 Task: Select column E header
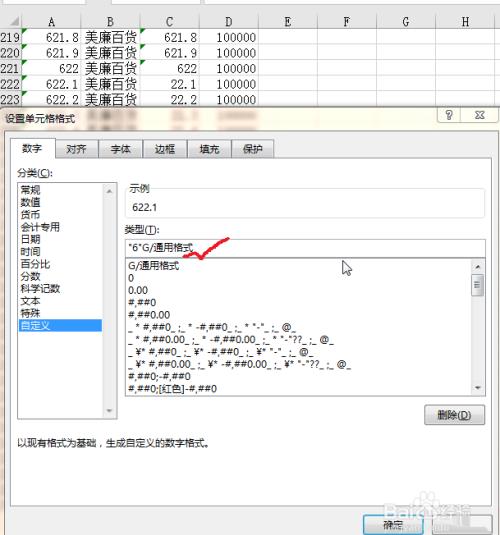tap(288, 22)
